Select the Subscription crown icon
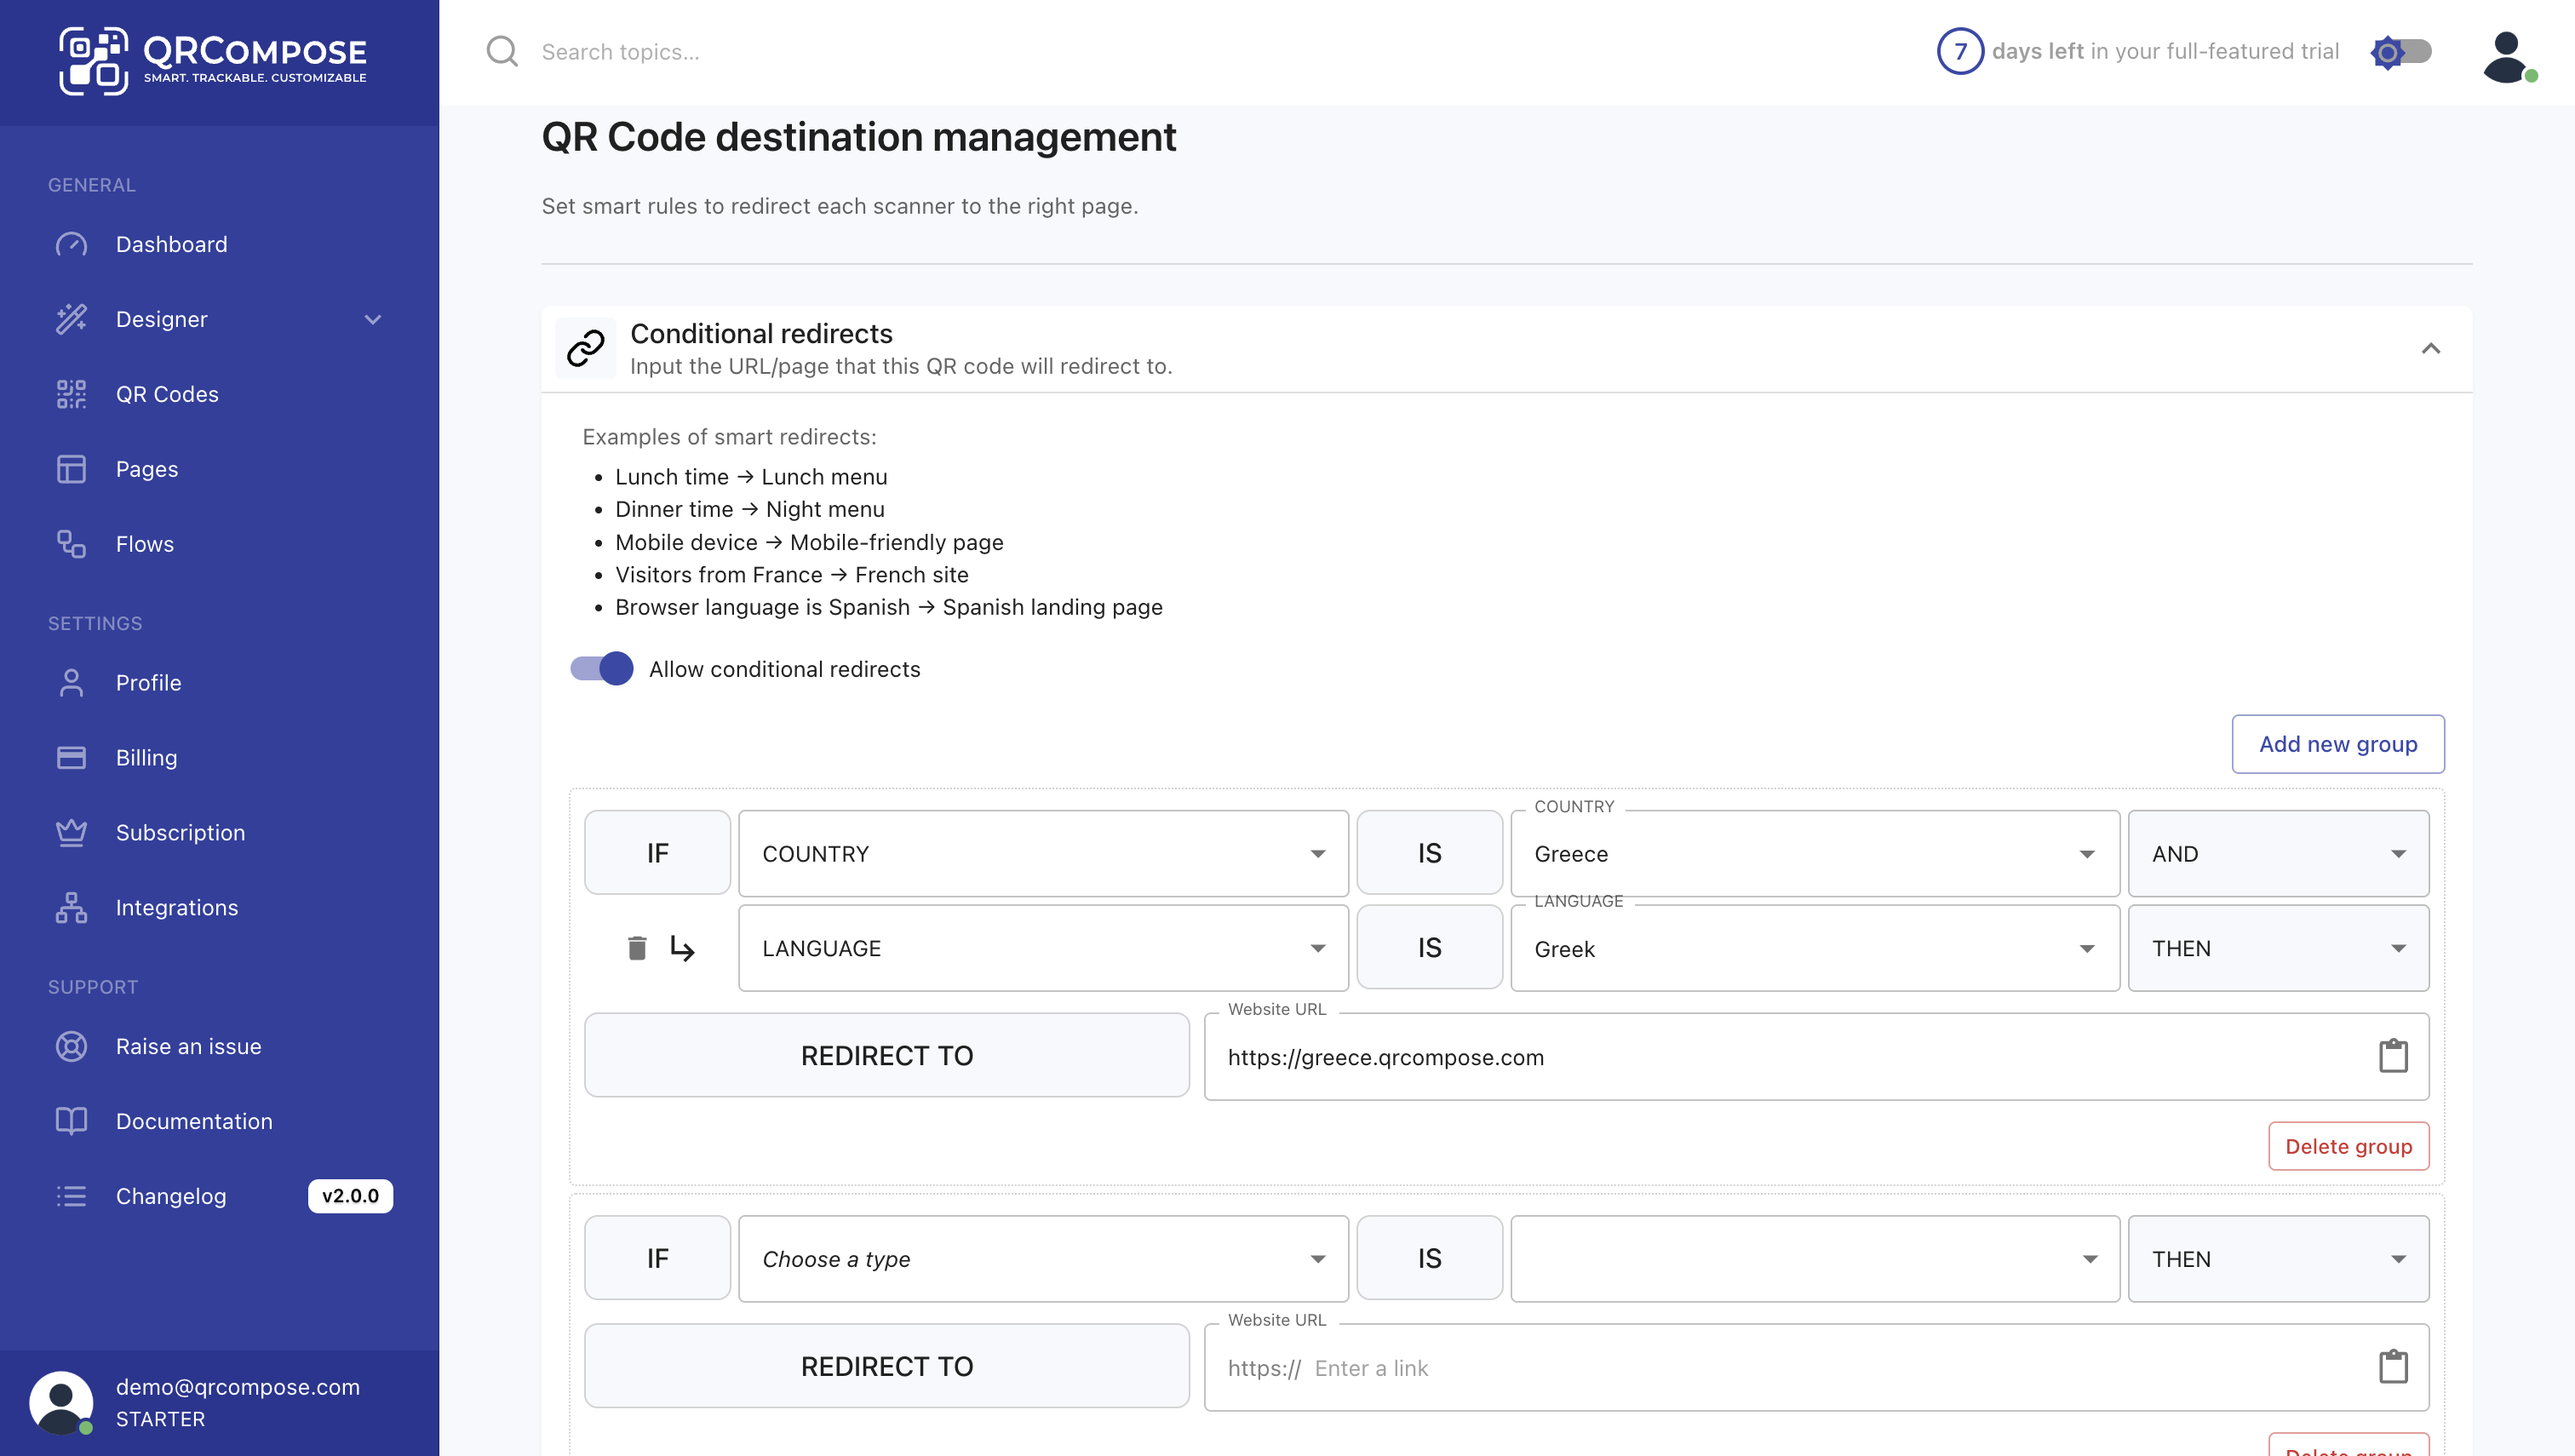This screenshot has width=2575, height=1456. tap(71, 832)
